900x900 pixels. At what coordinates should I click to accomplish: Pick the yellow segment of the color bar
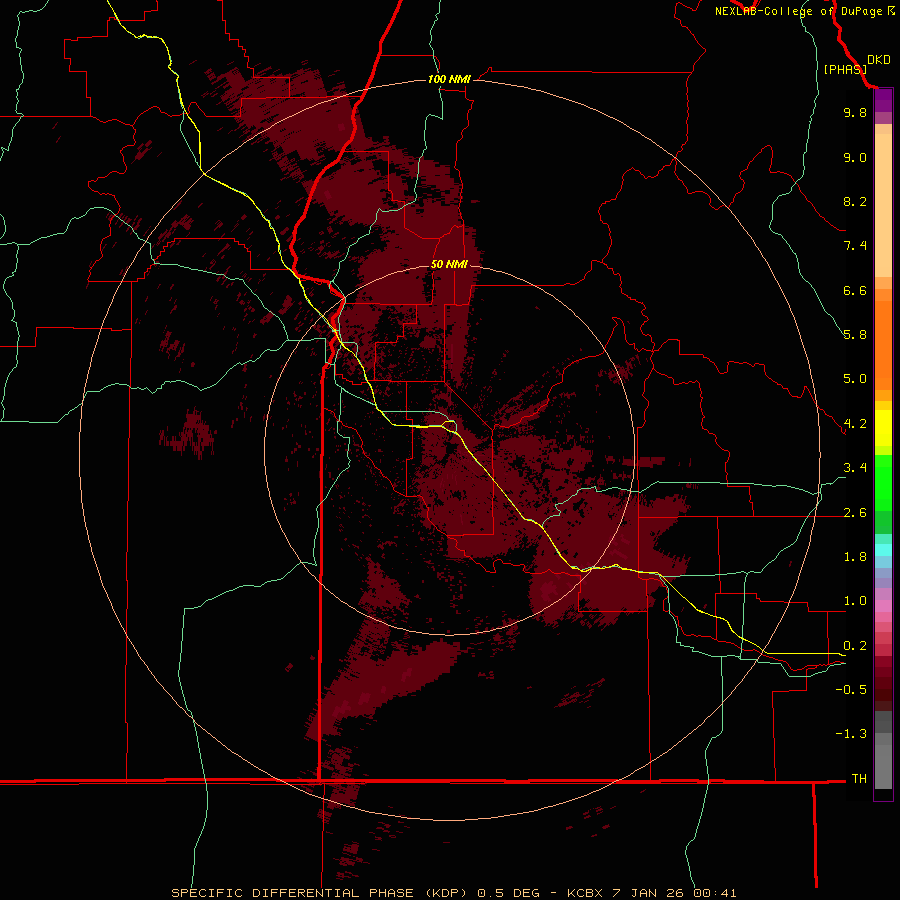[883, 428]
